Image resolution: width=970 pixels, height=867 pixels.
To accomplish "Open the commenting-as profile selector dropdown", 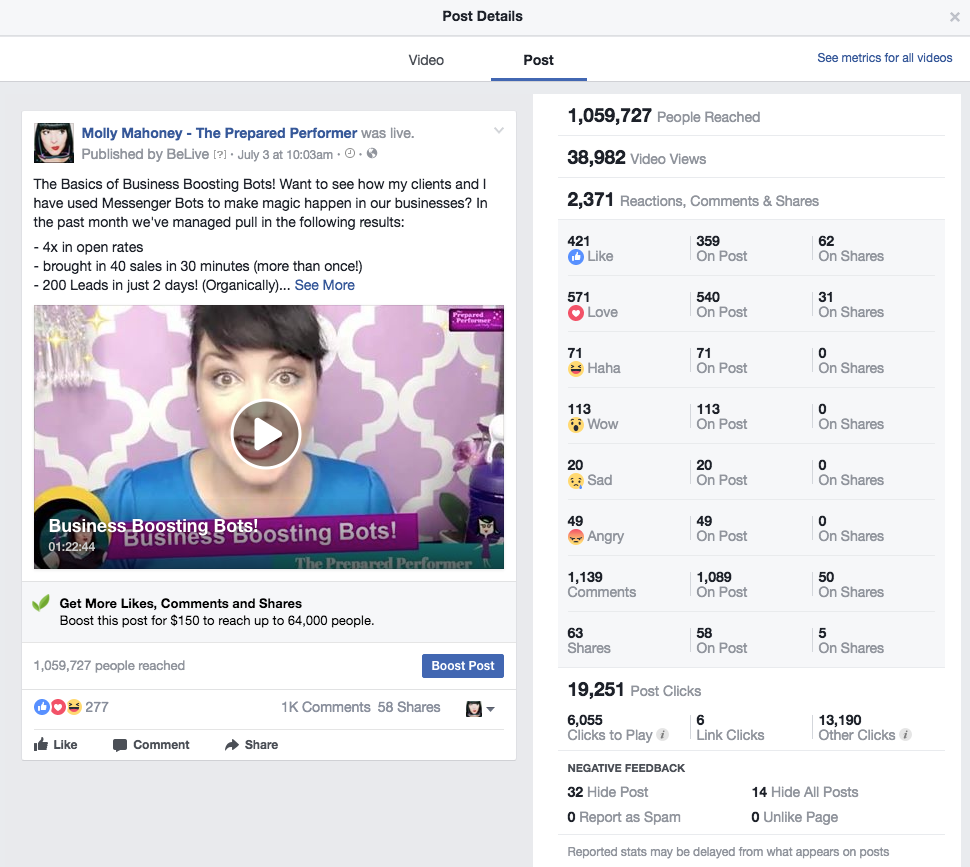I will point(480,709).
